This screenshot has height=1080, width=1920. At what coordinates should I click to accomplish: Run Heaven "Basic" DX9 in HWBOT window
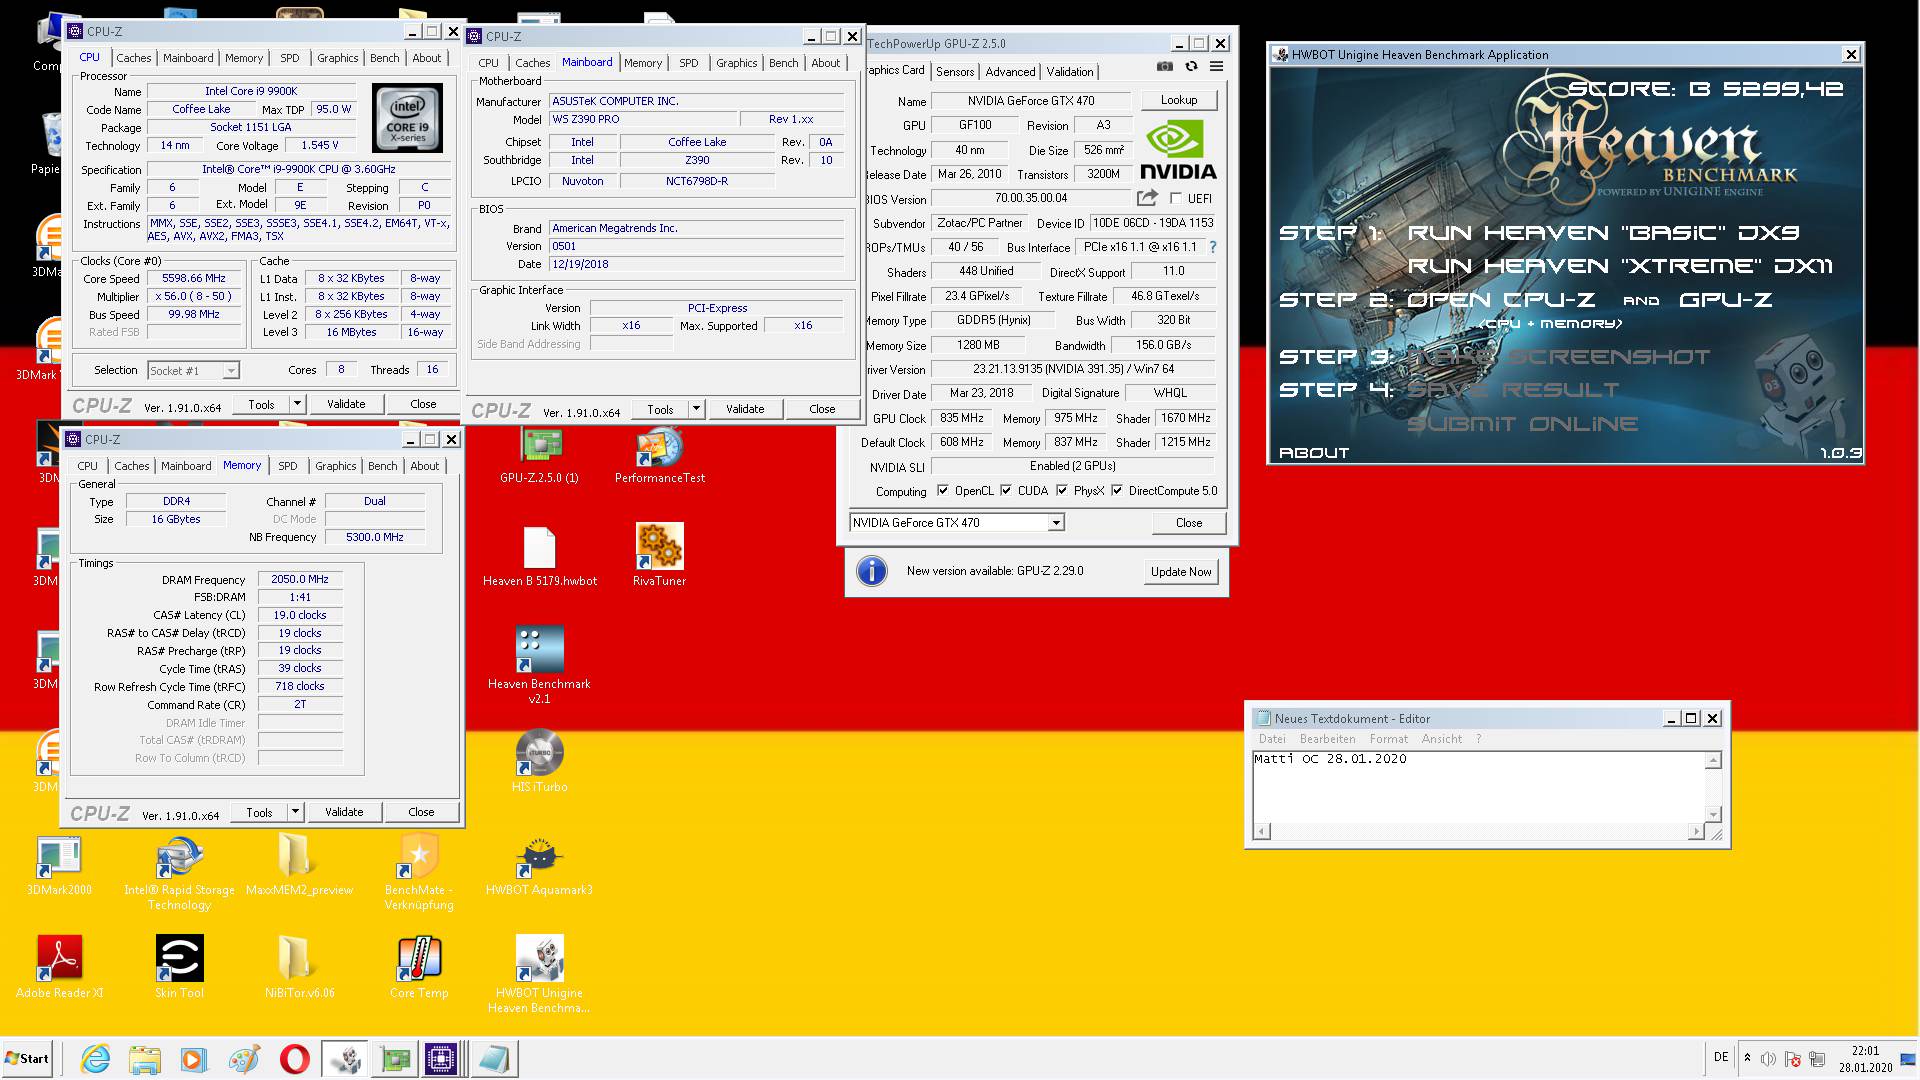pyautogui.click(x=1603, y=233)
